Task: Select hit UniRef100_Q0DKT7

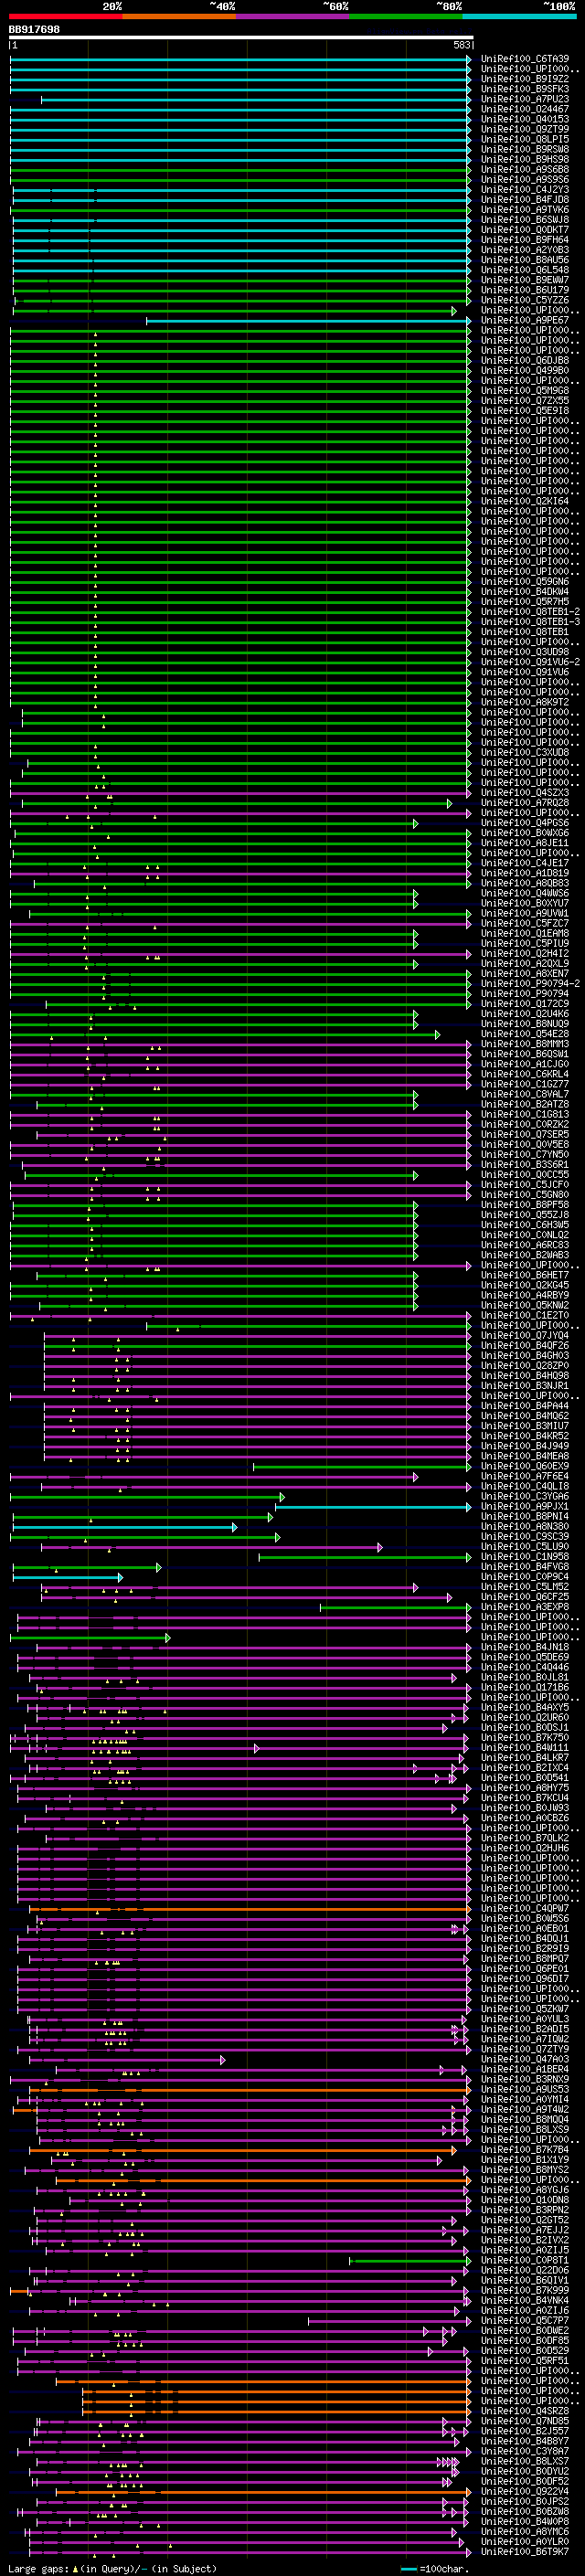Action: pos(525,229)
